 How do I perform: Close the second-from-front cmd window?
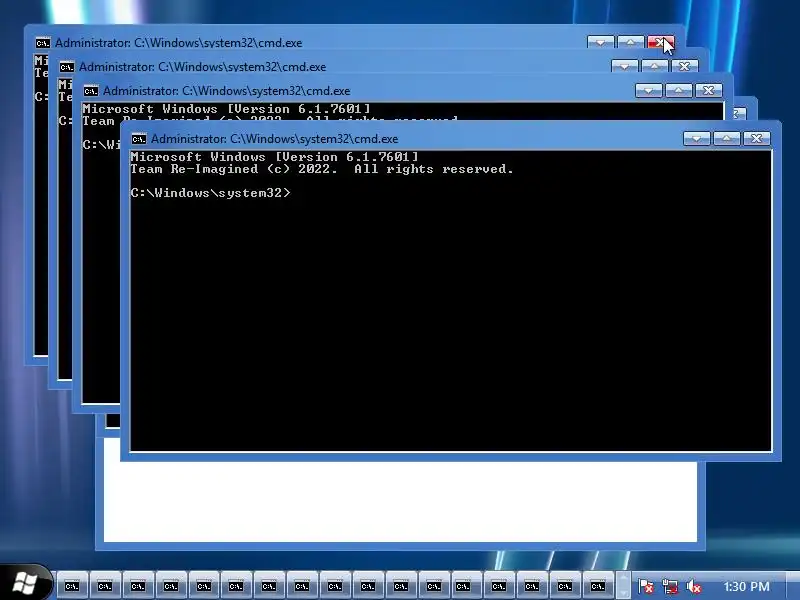pyautogui.click(x=709, y=90)
